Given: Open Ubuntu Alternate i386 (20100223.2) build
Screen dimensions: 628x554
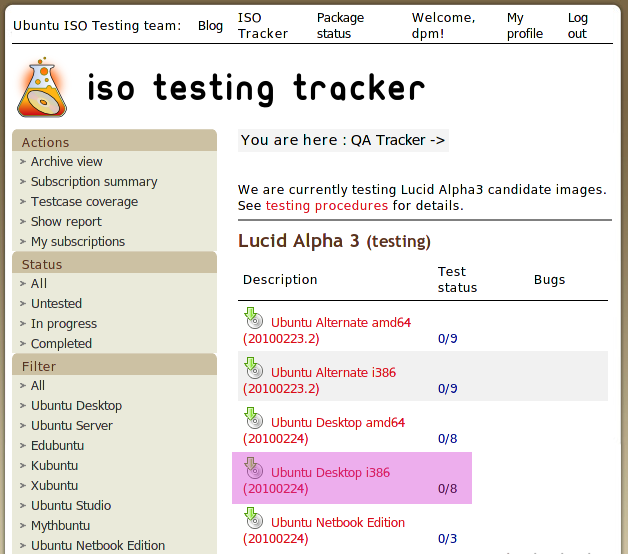Looking at the screenshot, I should coord(319,381).
